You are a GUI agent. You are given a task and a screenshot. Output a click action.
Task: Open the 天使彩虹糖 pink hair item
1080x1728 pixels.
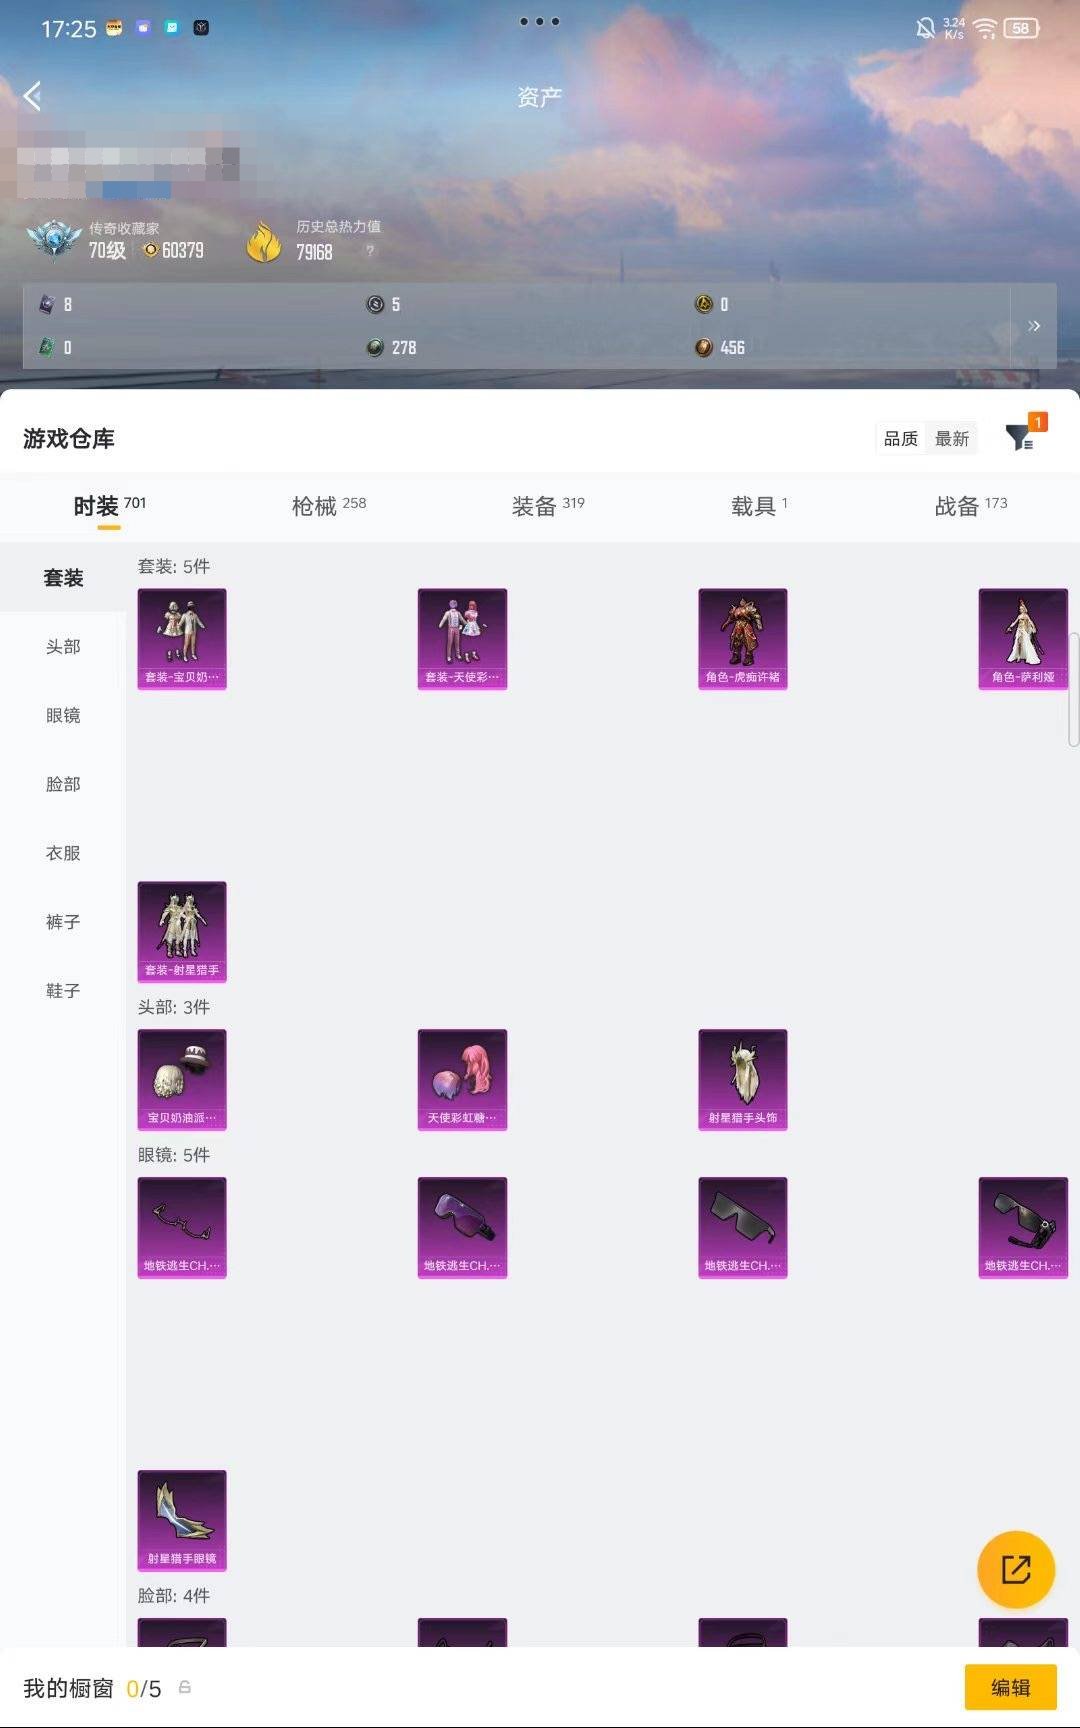coord(462,1080)
